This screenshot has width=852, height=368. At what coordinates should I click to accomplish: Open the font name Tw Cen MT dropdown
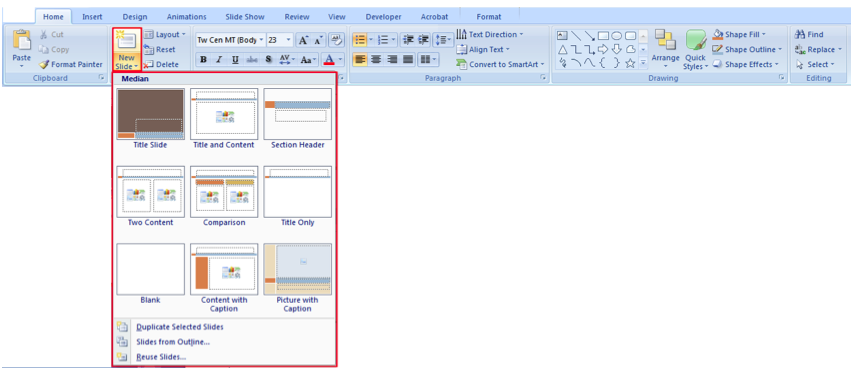[262, 40]
